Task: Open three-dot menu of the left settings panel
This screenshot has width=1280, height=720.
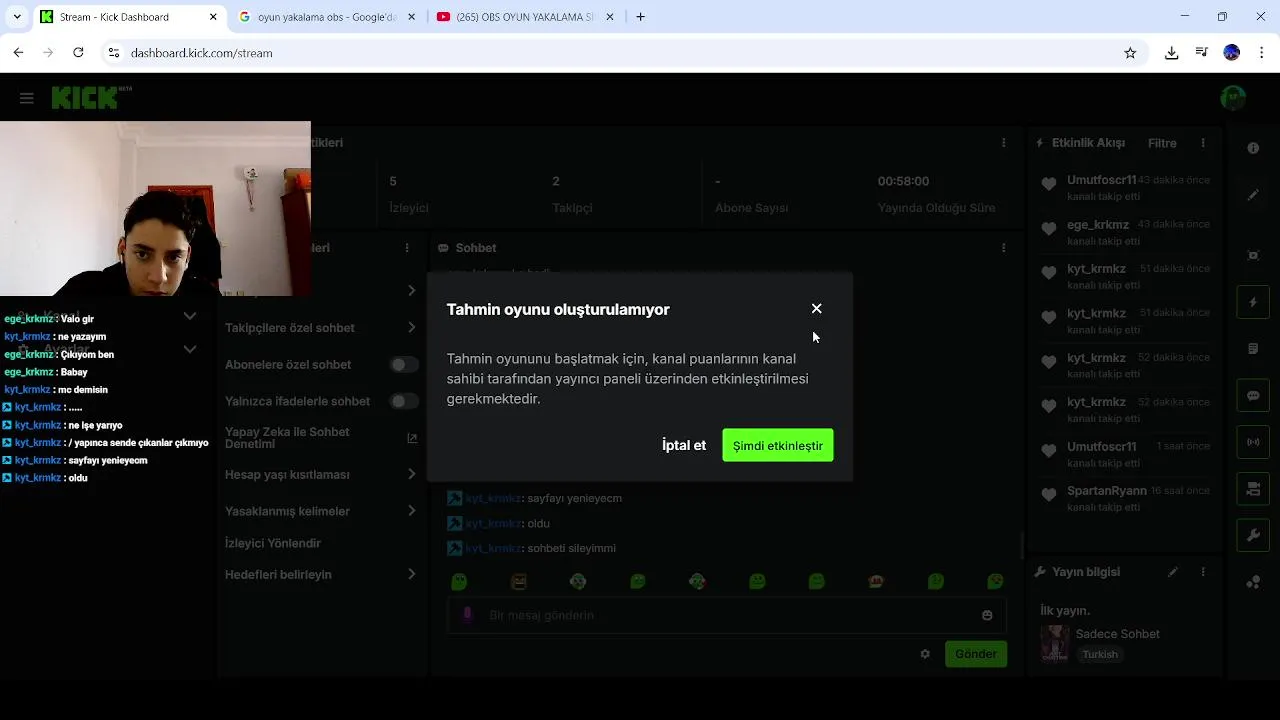Action: [406, 248]
